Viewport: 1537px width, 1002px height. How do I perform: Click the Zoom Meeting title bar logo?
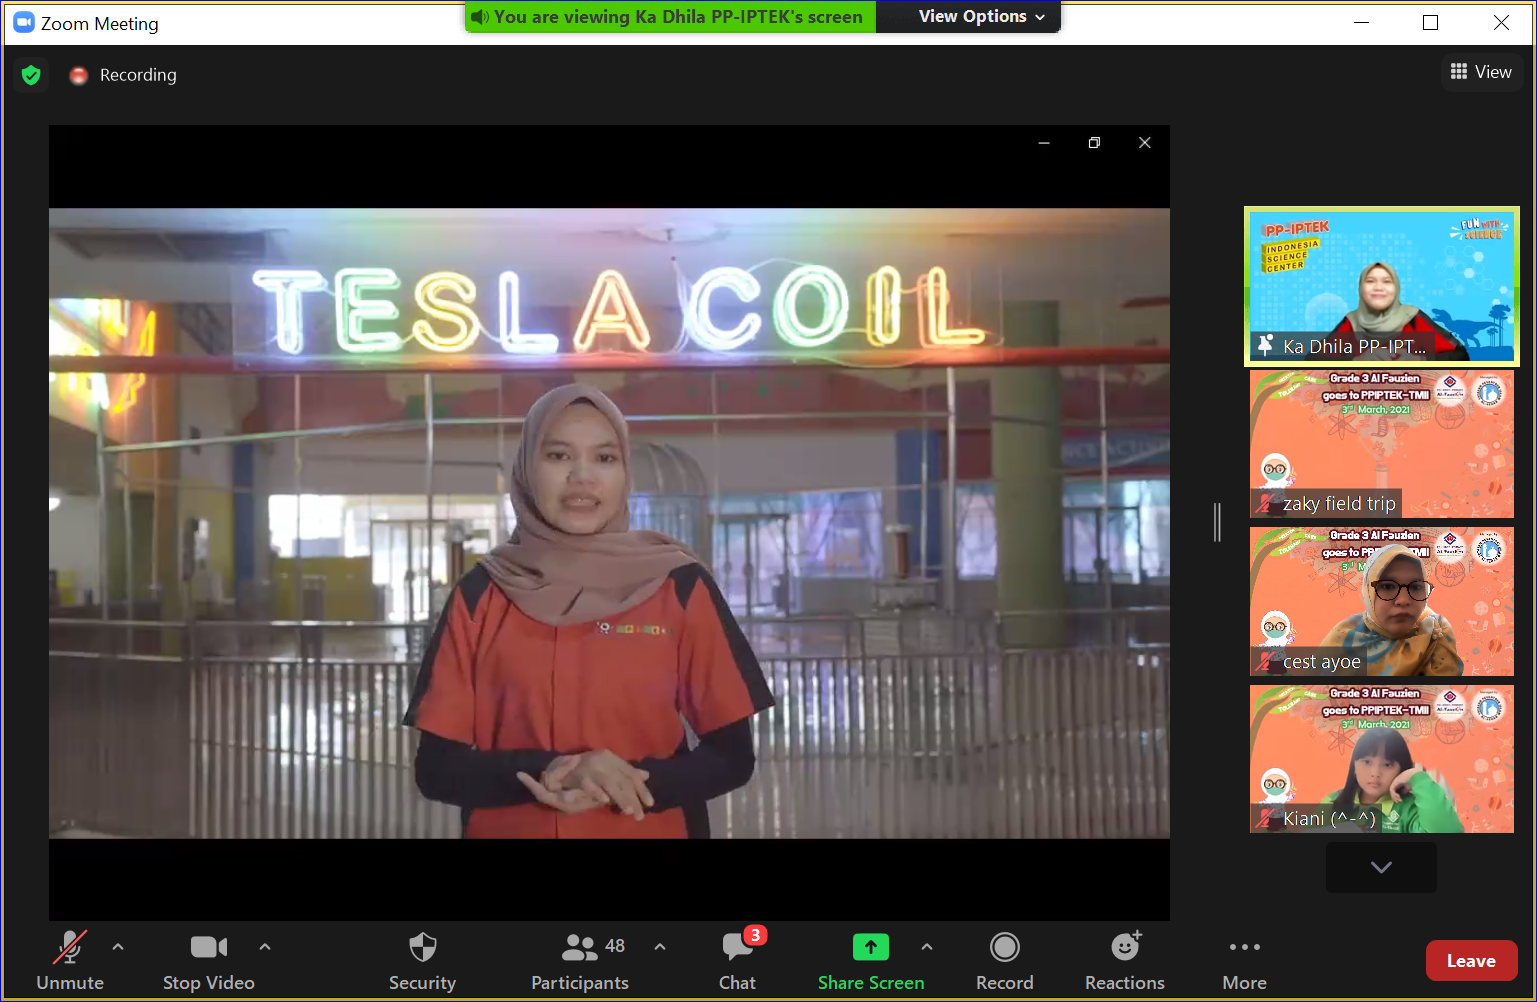(x=24, y=23)
